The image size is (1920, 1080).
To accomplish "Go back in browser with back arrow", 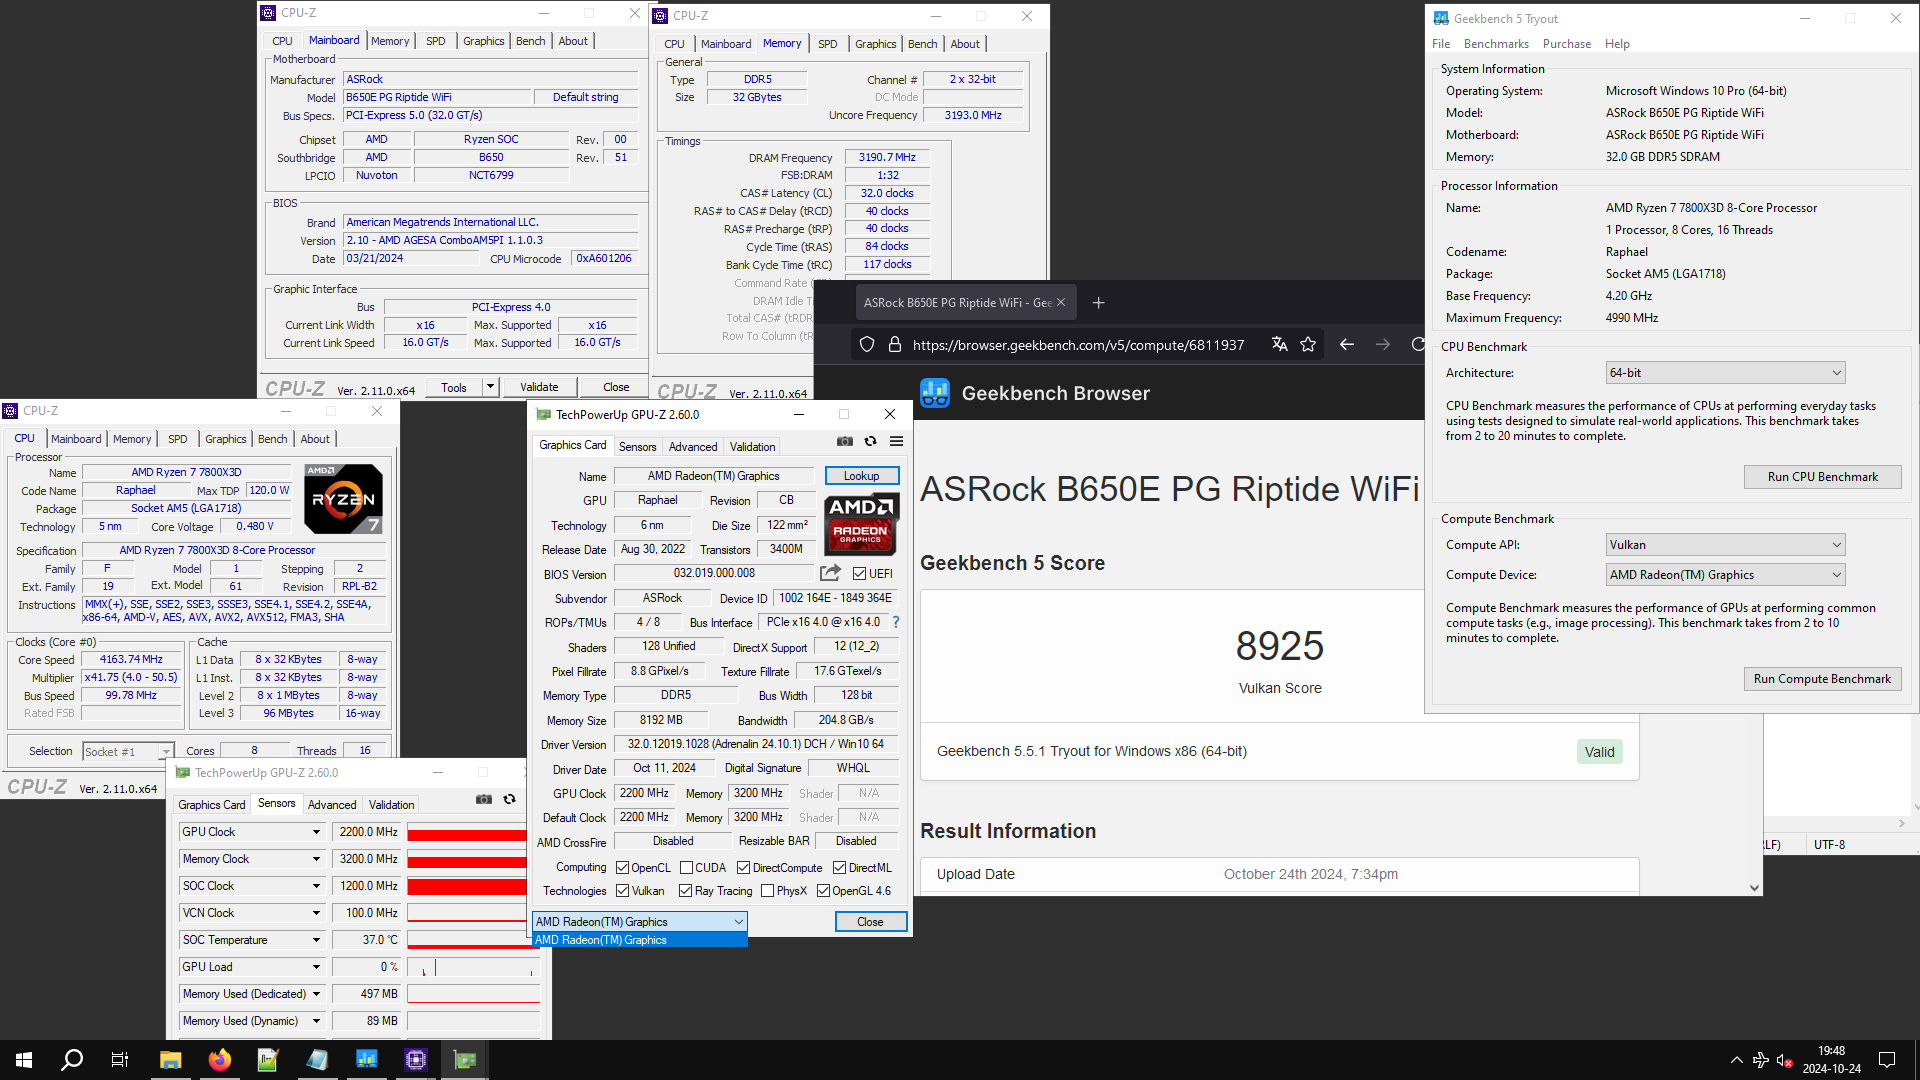I will point(1347,344).
